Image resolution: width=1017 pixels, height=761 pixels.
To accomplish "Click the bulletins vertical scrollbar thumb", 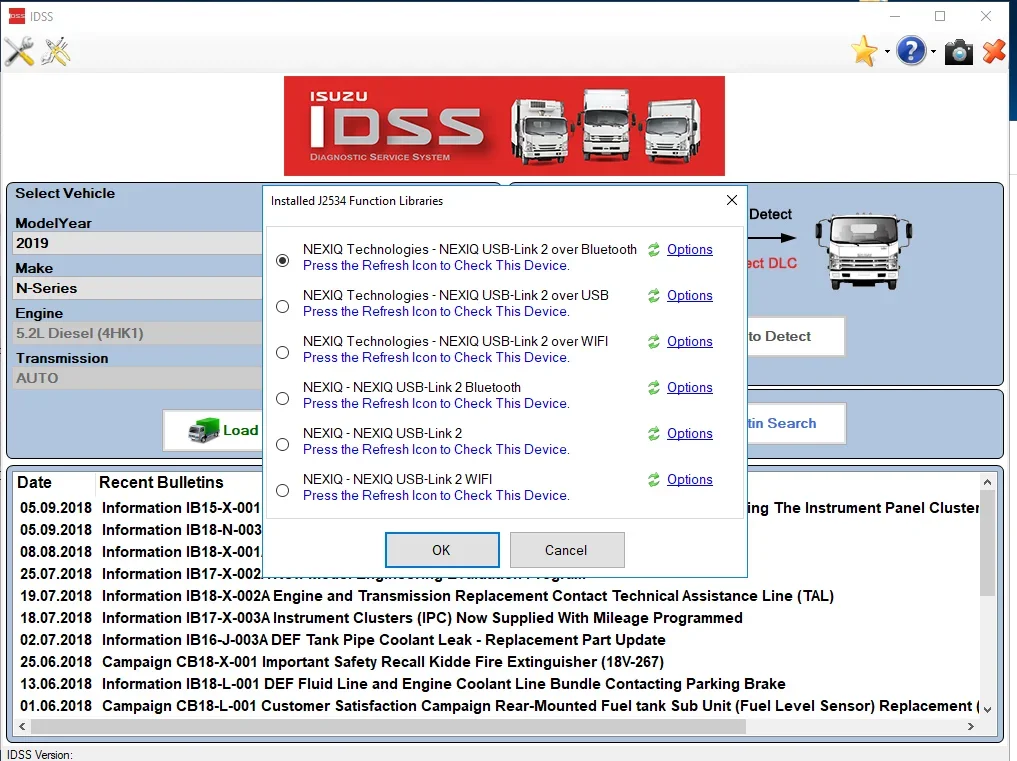I will click(x=987, y=545).
